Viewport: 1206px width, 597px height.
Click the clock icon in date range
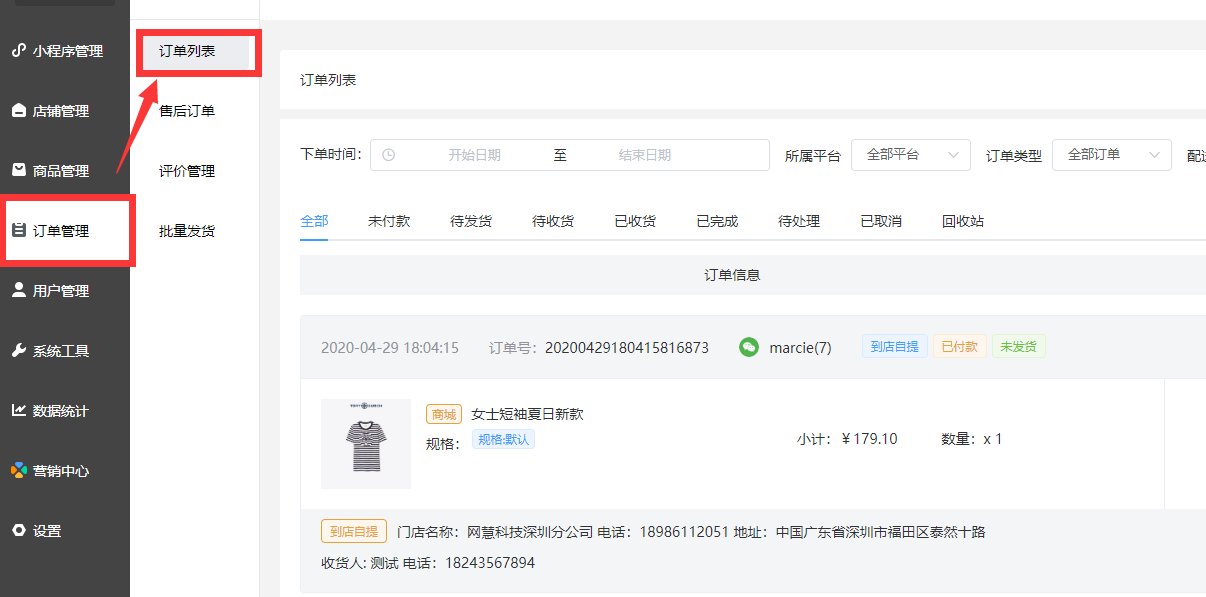click(x=389, y=155)
